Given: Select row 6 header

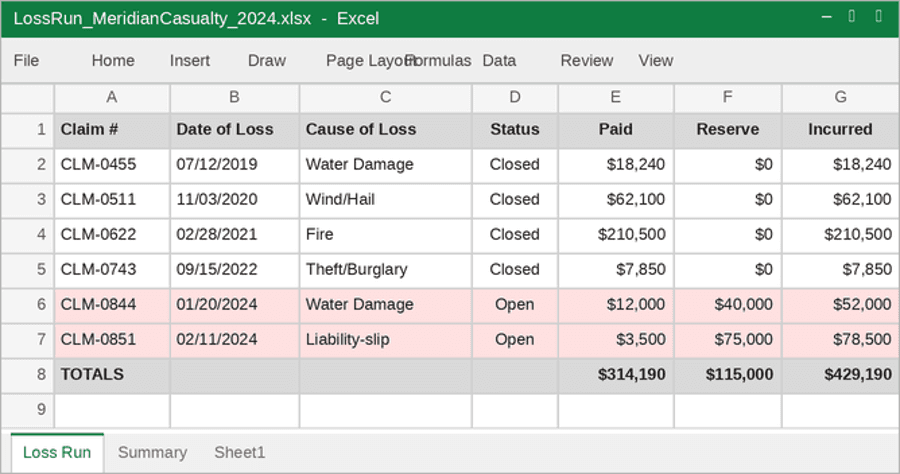Looking at the screenshot, I should click(x=28, y=305).
